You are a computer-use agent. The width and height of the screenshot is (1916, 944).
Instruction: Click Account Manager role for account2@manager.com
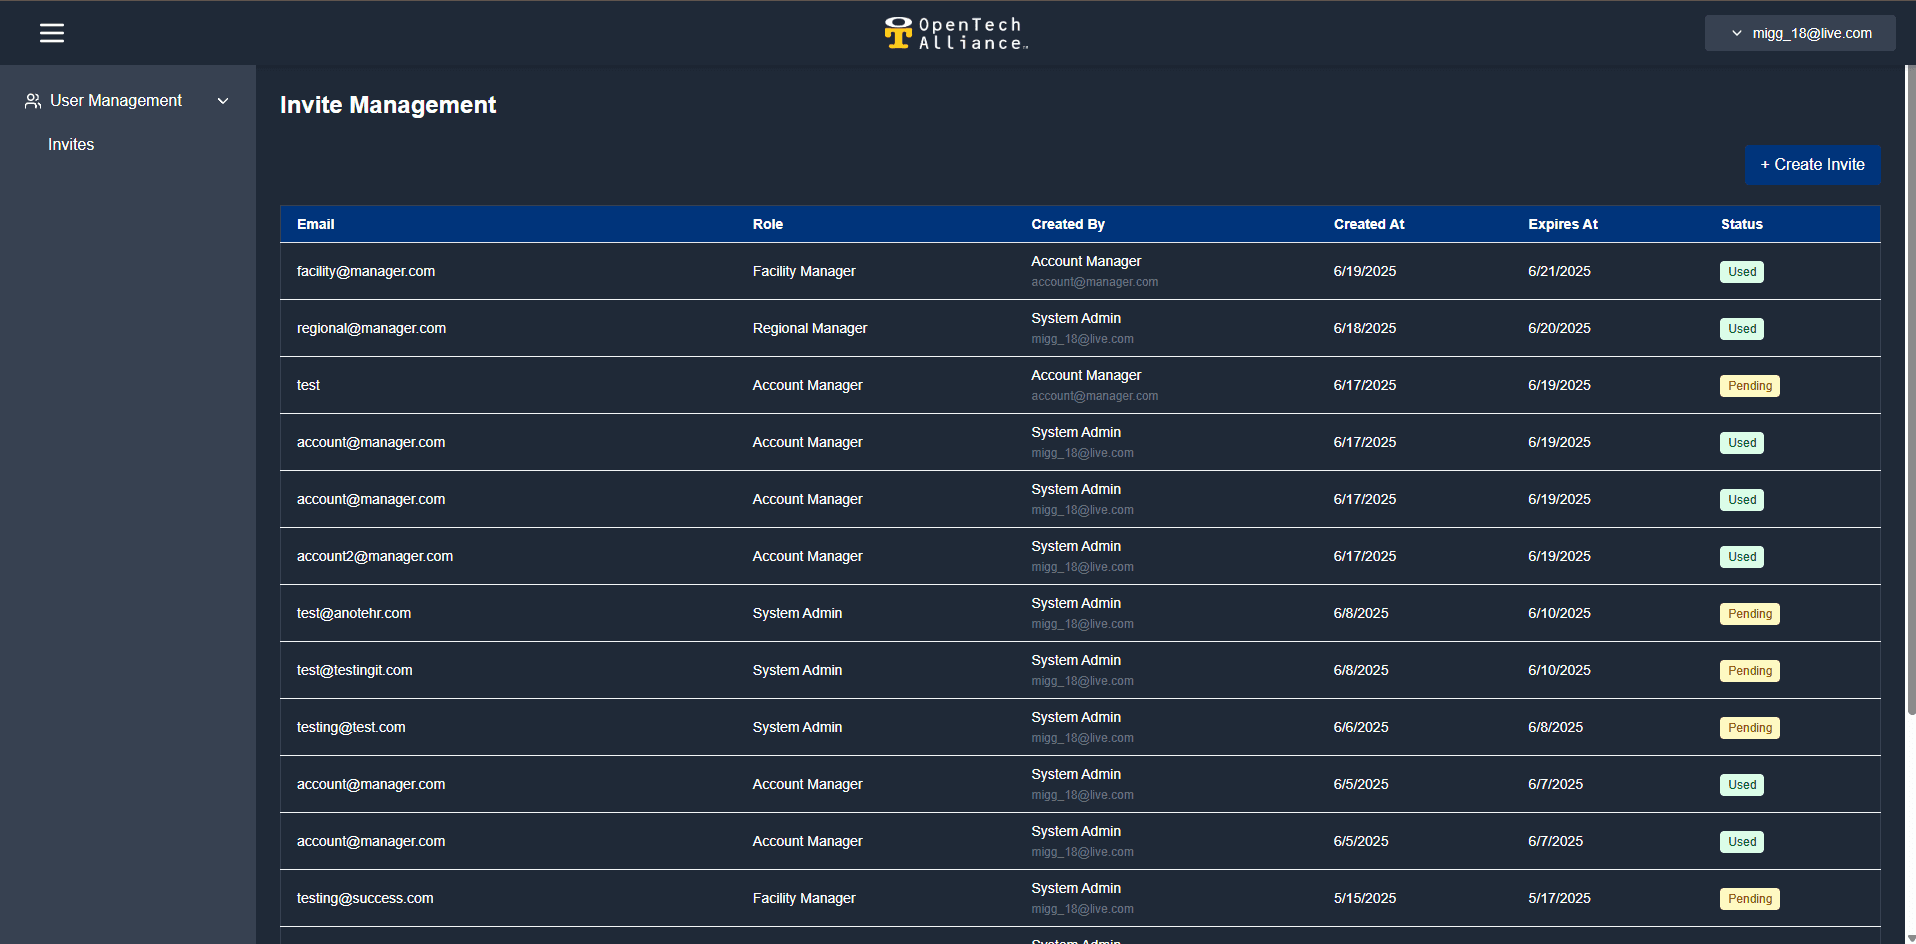coord(807,556)
